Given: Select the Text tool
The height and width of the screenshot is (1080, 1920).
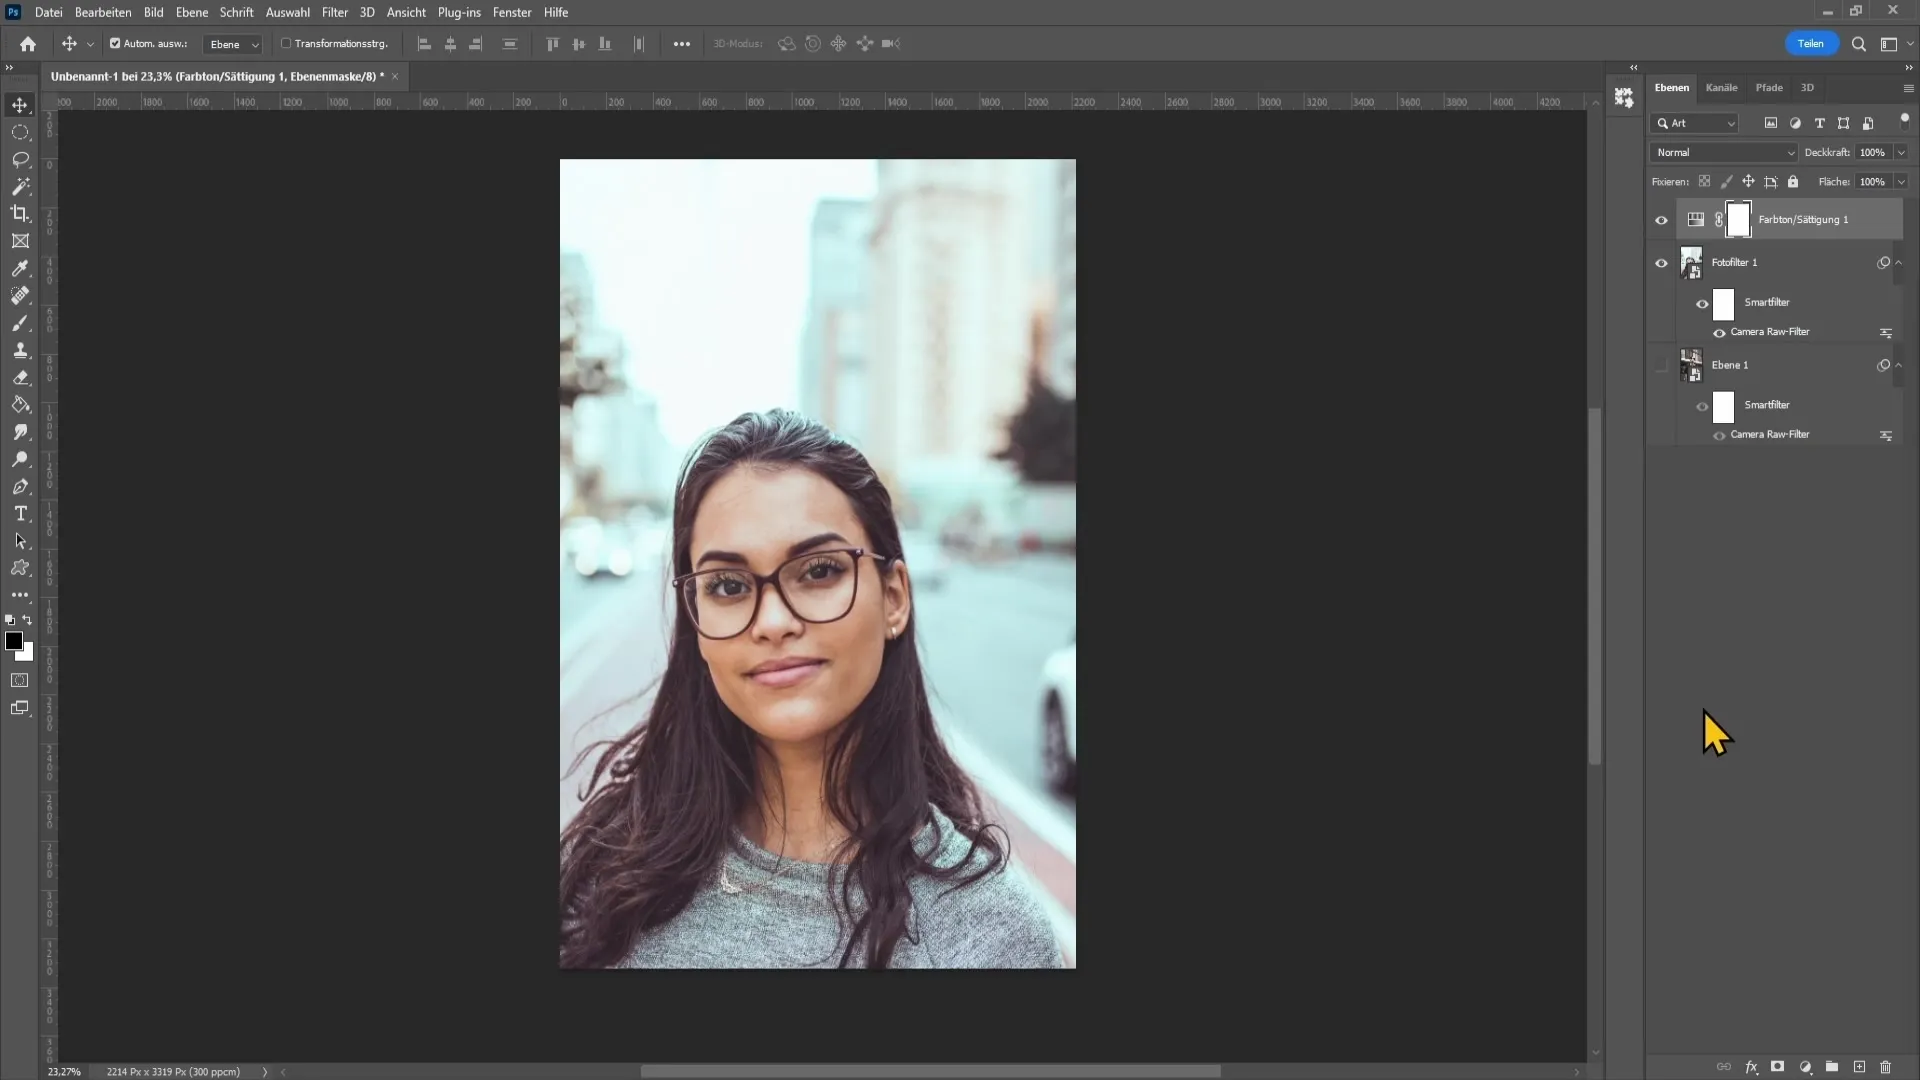Looking at the screenshot, I should coord(20,513).
